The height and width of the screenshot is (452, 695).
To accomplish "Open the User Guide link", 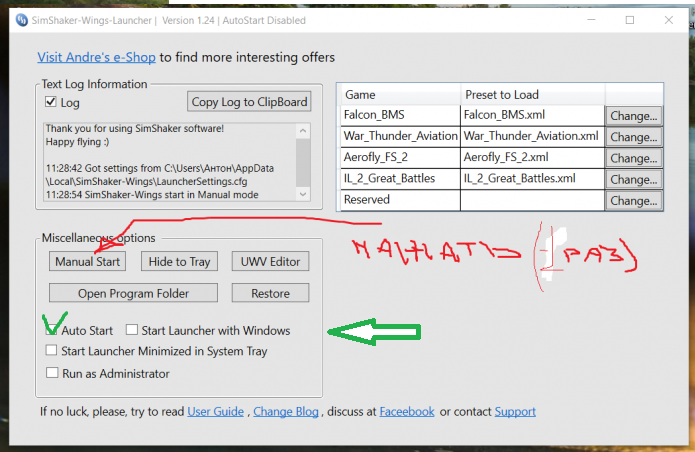I will (215, 412).
